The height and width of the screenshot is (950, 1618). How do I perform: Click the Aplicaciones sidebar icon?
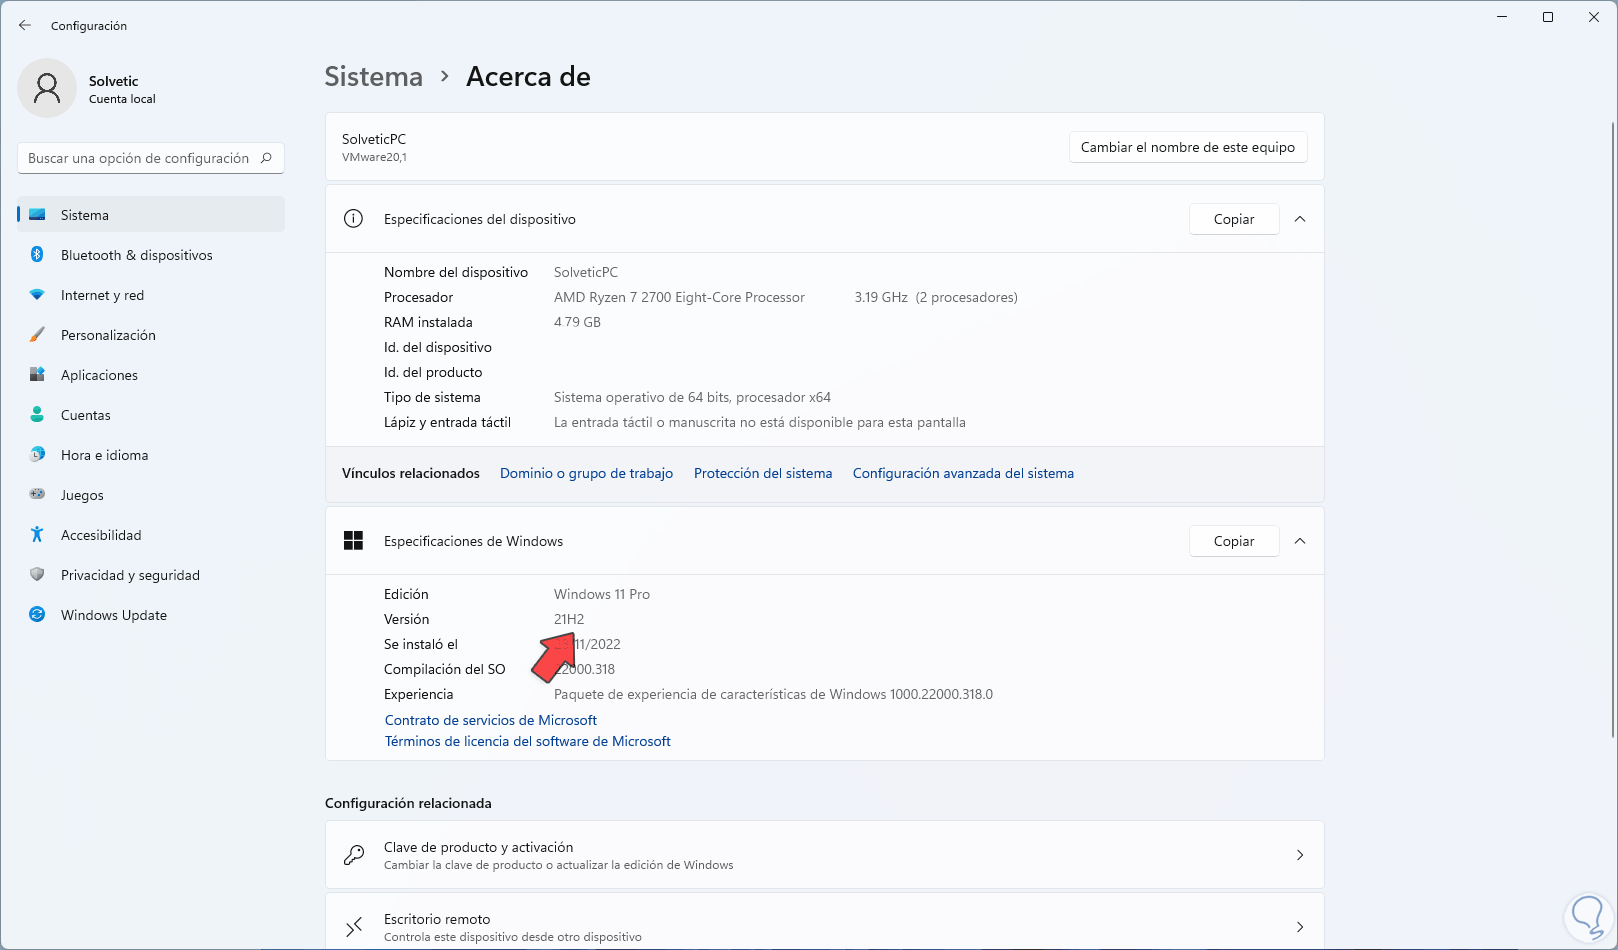coord(37,375)
